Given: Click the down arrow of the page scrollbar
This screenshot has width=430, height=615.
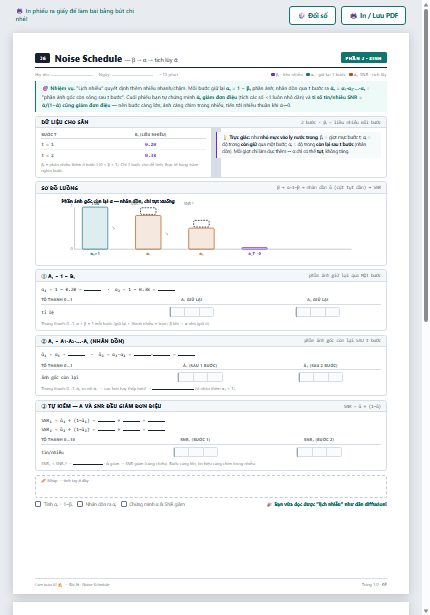Looking at the screenshot, I should pos(426,611).
